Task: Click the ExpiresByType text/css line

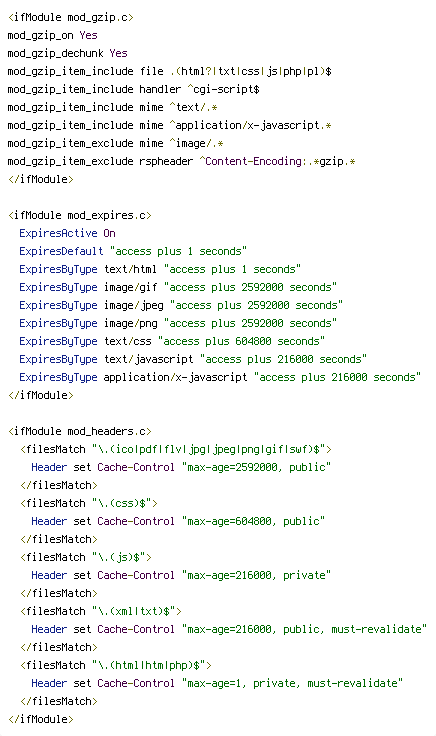Action: 172,341
